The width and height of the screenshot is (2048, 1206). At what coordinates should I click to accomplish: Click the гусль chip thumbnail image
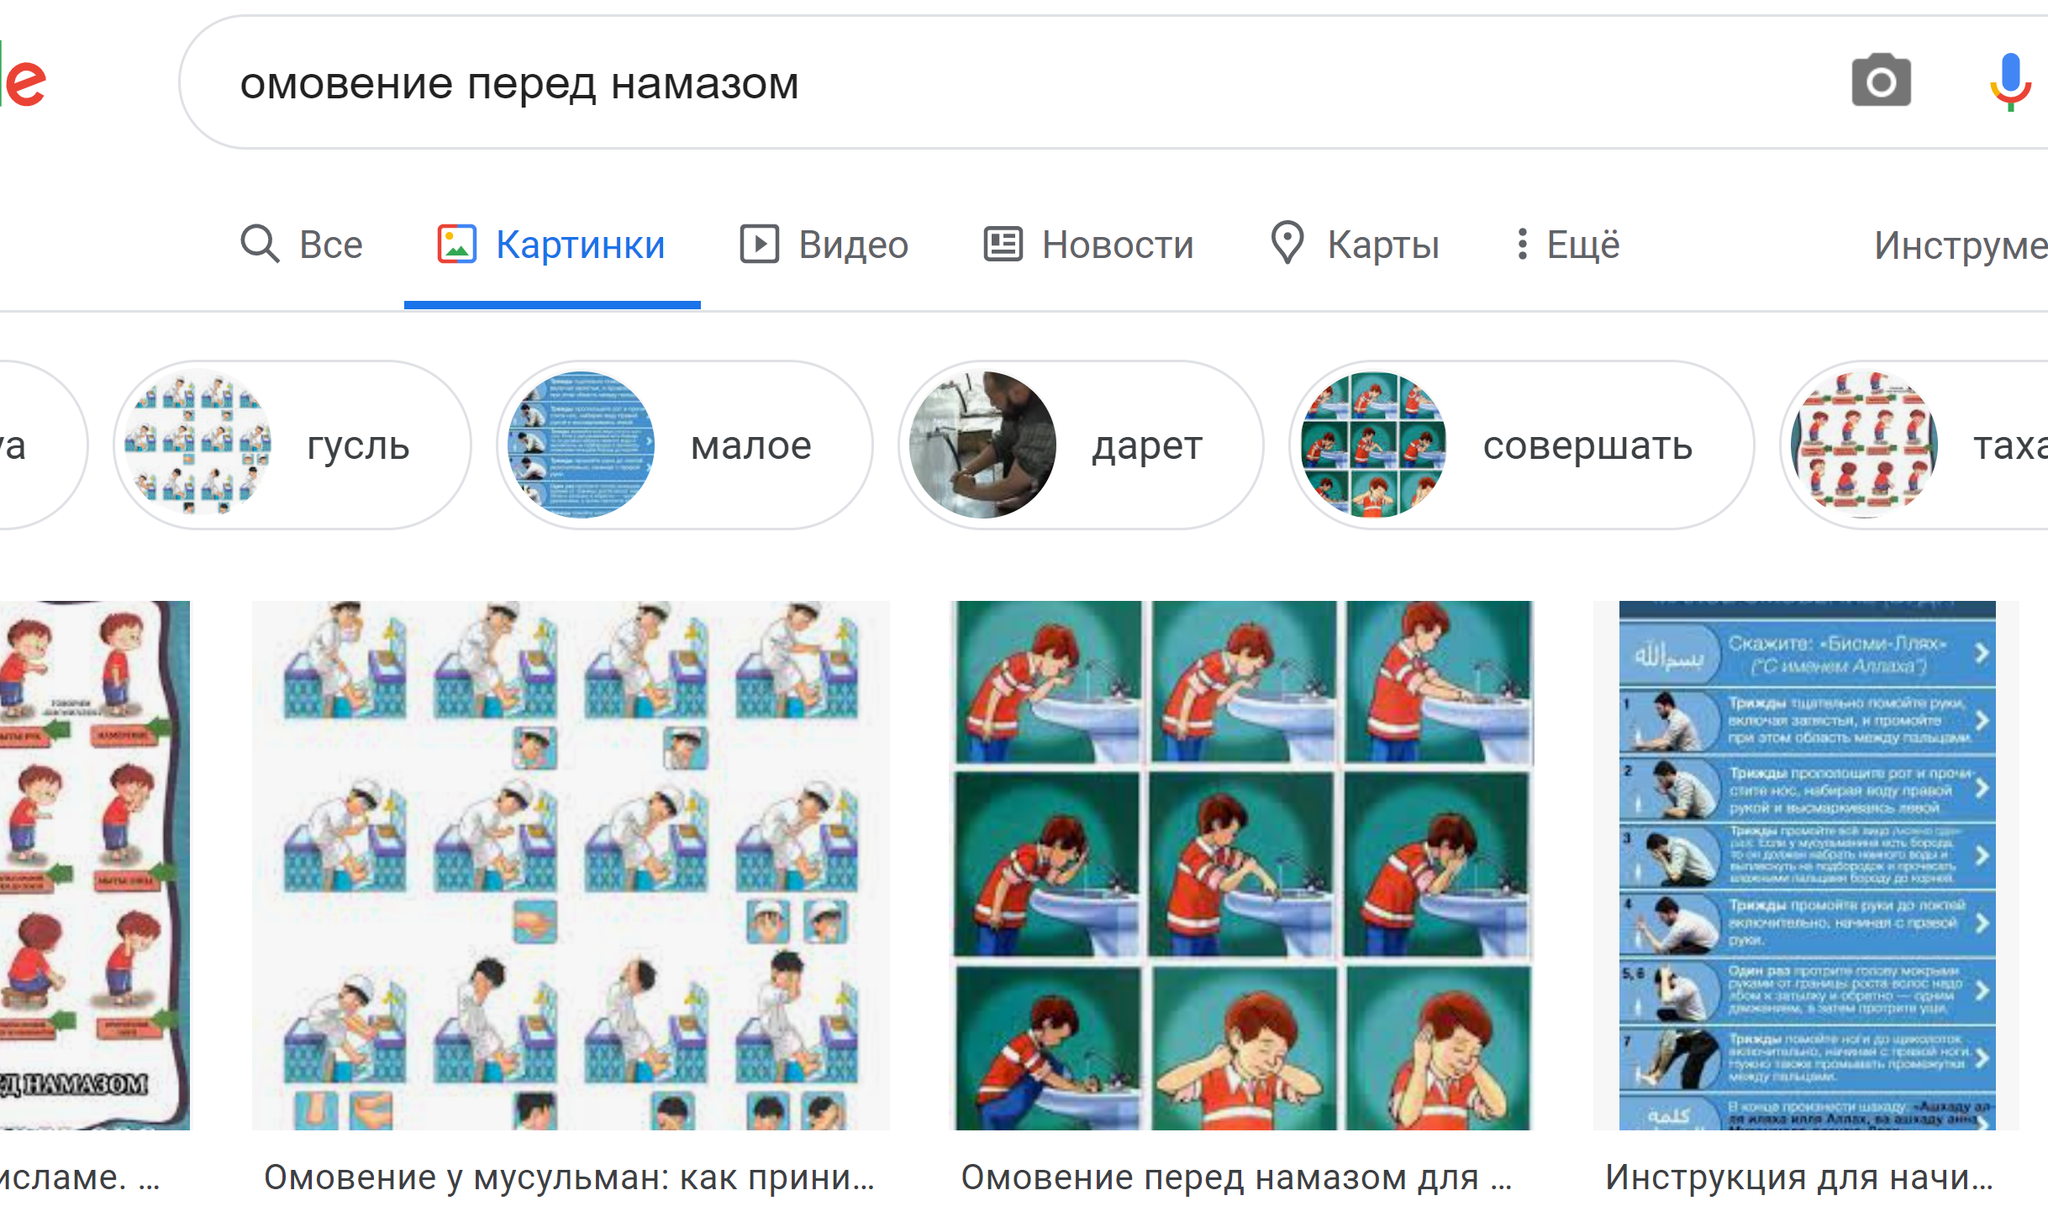[x=198, y=445]
